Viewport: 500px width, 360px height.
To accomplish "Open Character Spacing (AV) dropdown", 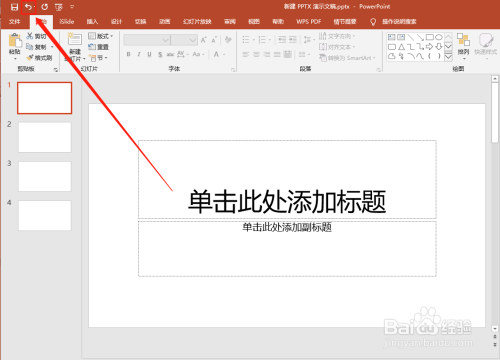I will pos(183,54).
